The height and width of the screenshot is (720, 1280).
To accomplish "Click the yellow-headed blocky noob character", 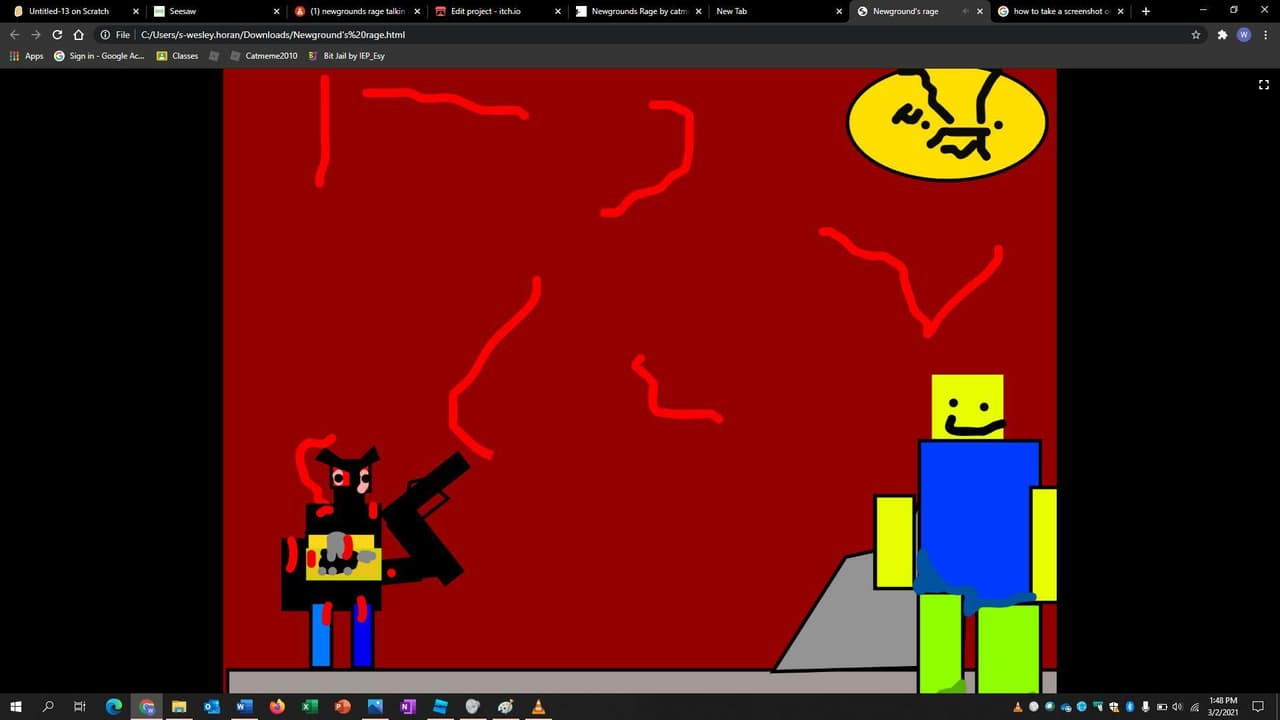I will [967, 533].
